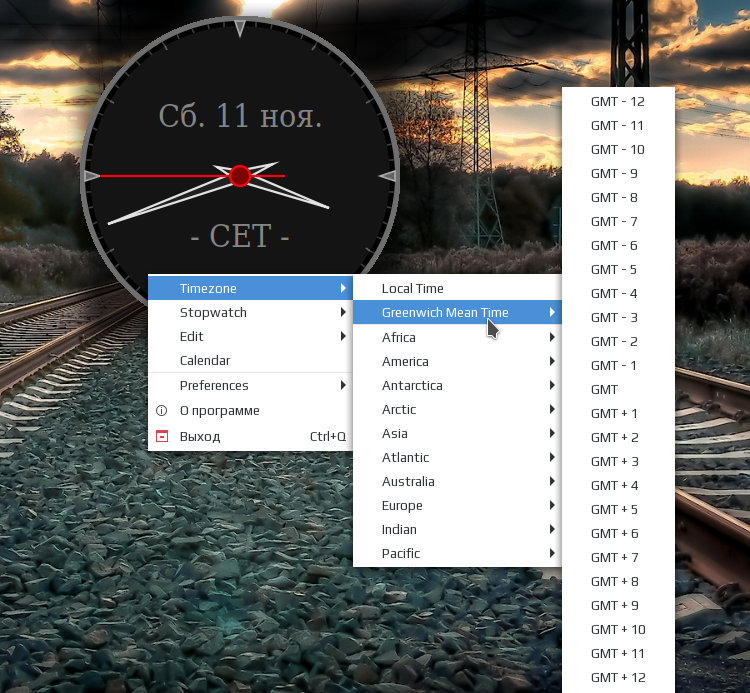Expand the Africa timezone submenu
Viewport: 750px width, 693px height.
pyautogui.click(x=457, y=337)
